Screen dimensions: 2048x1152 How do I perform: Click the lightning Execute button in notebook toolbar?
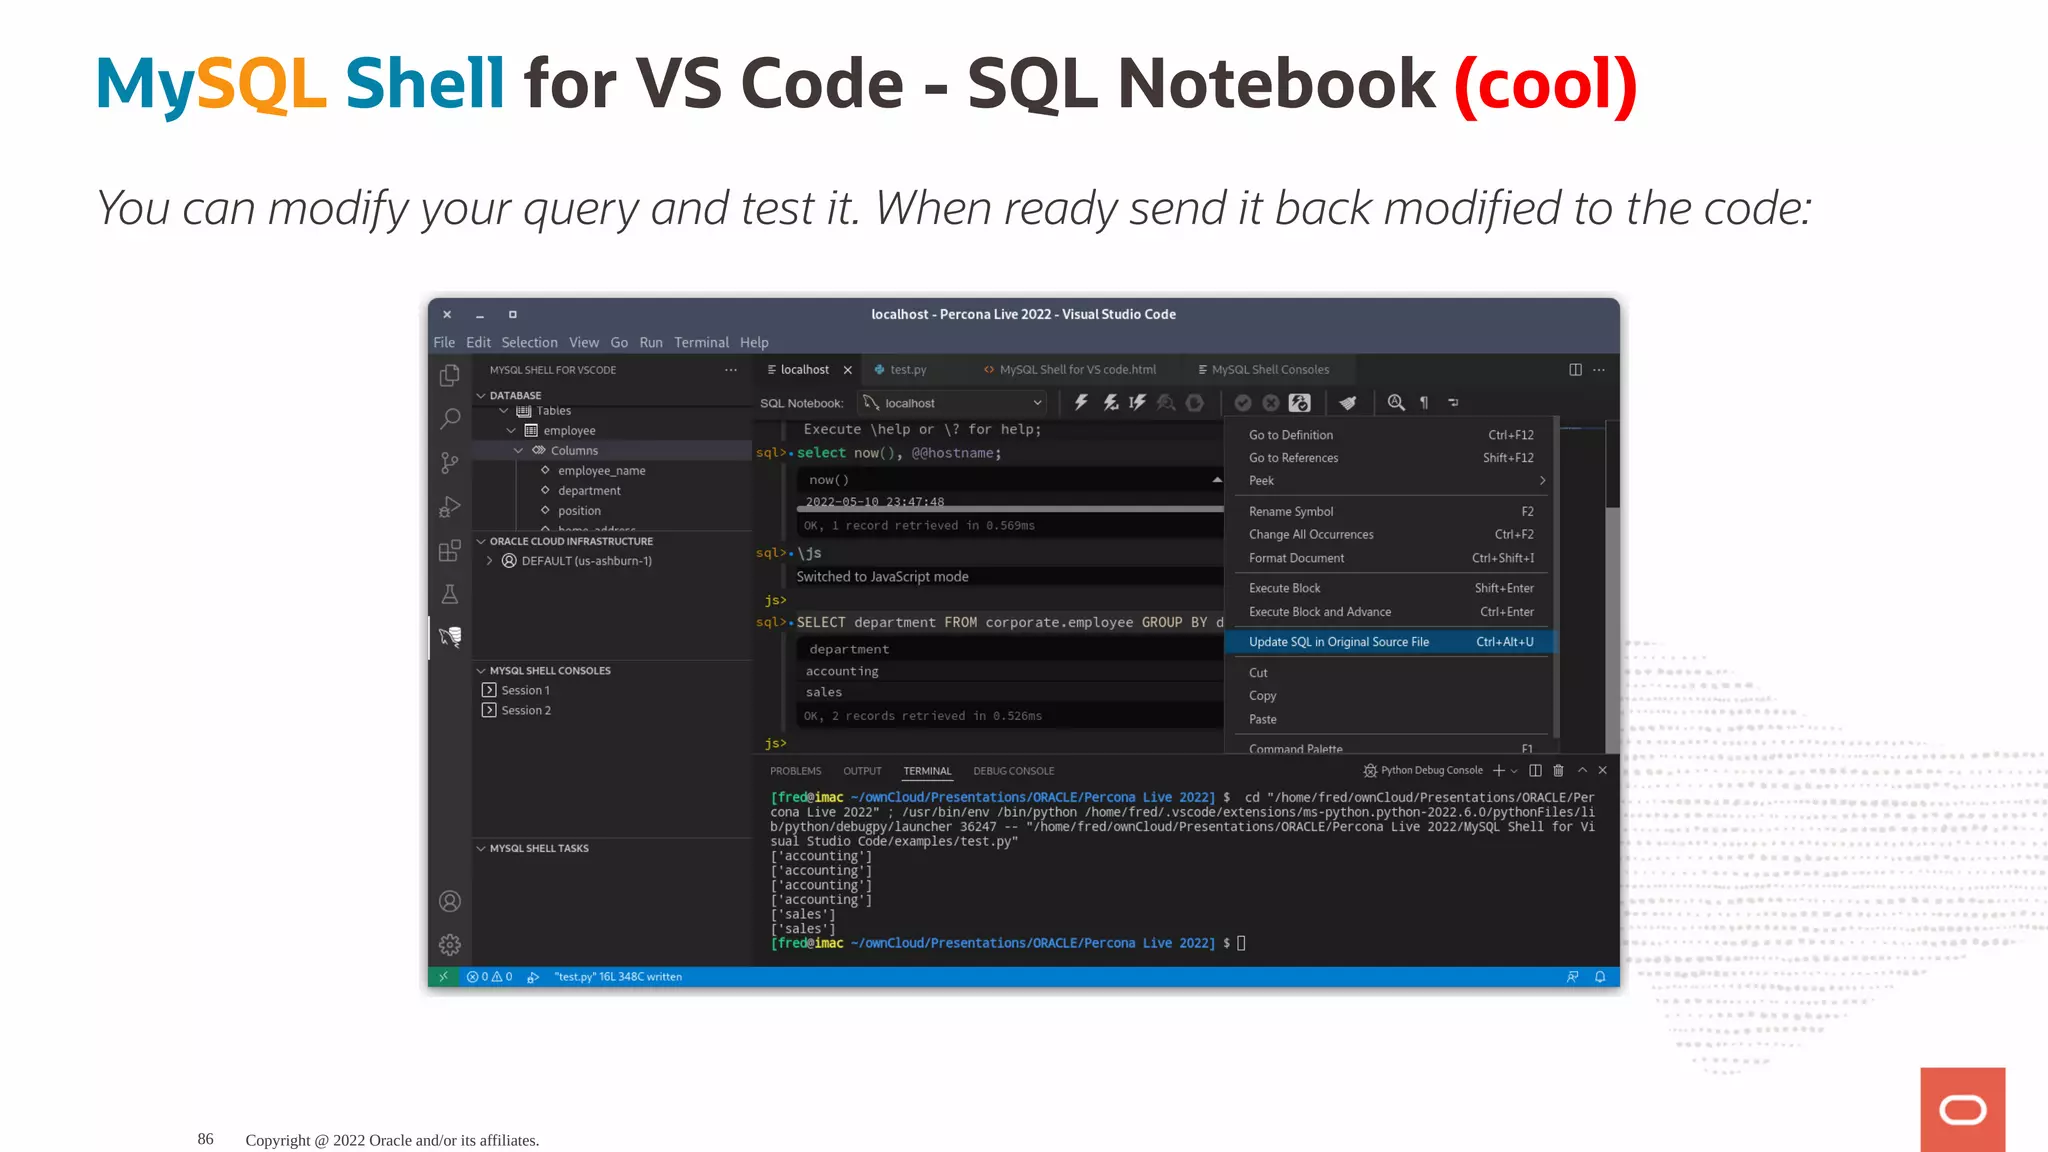(1081, 403)
